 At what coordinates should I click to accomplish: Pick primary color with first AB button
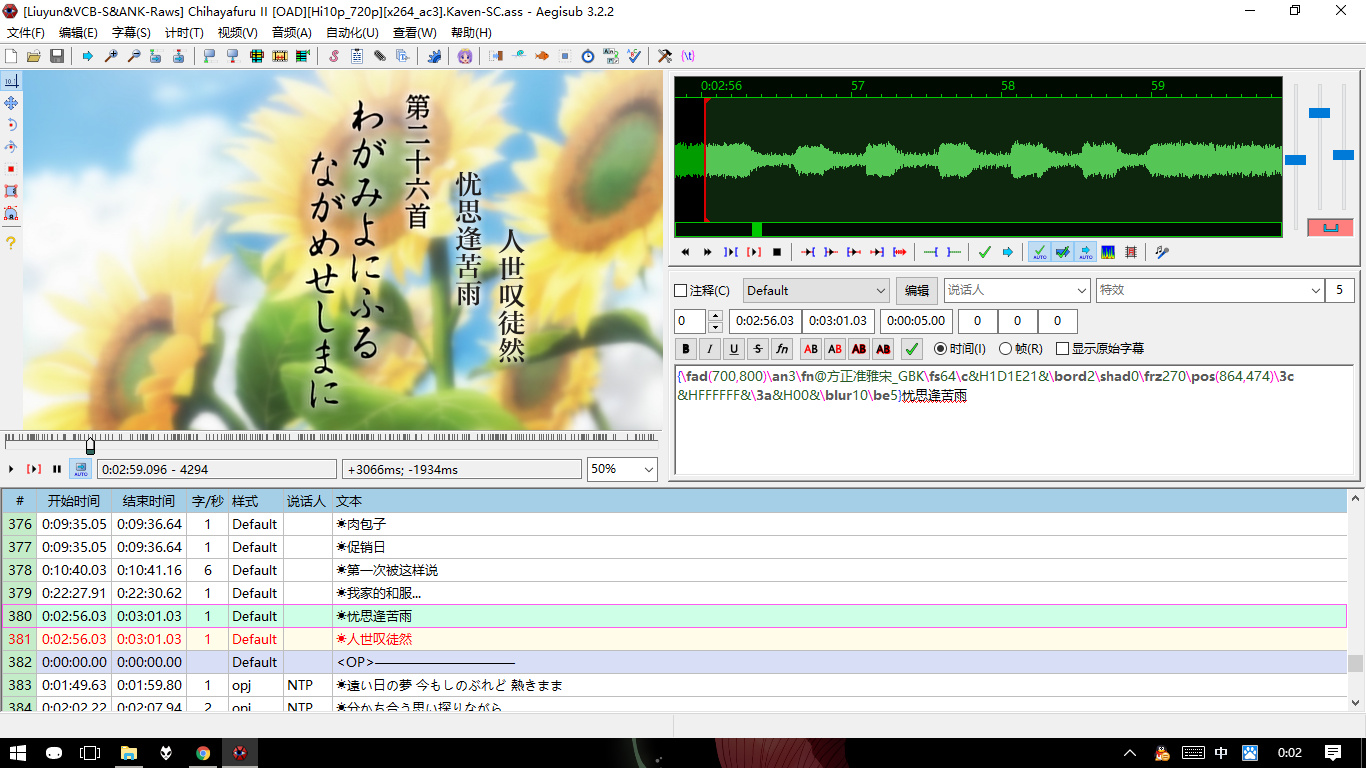click(x=811, y=349)
